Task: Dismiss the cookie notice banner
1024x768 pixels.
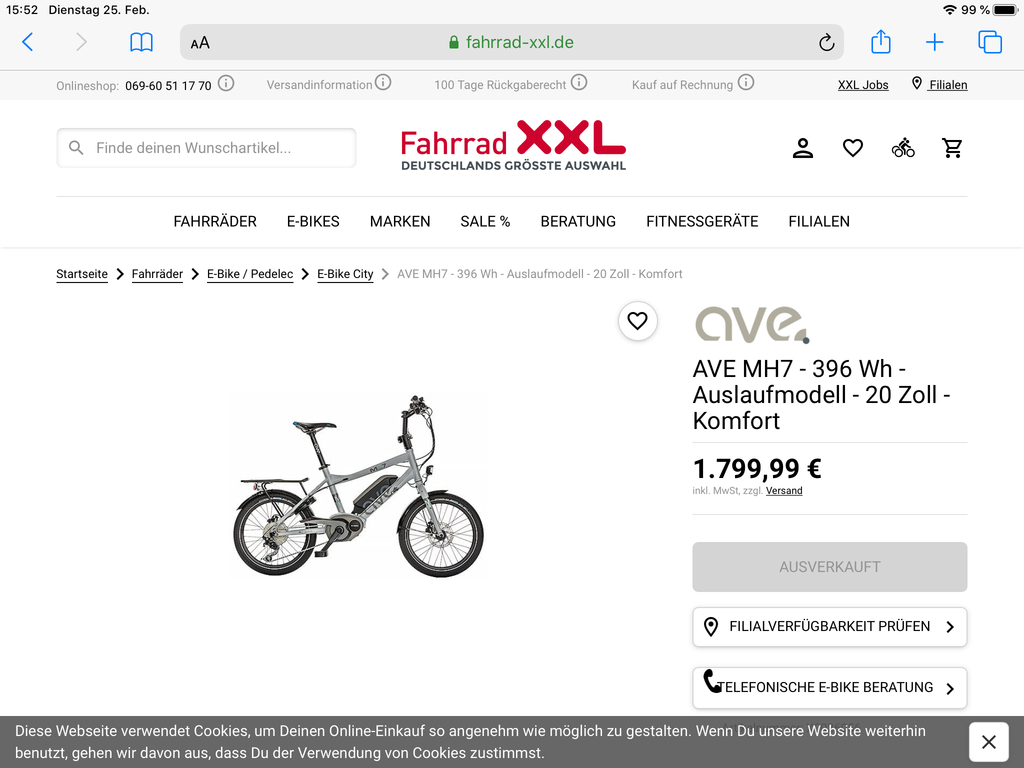Action: (988, 742)
